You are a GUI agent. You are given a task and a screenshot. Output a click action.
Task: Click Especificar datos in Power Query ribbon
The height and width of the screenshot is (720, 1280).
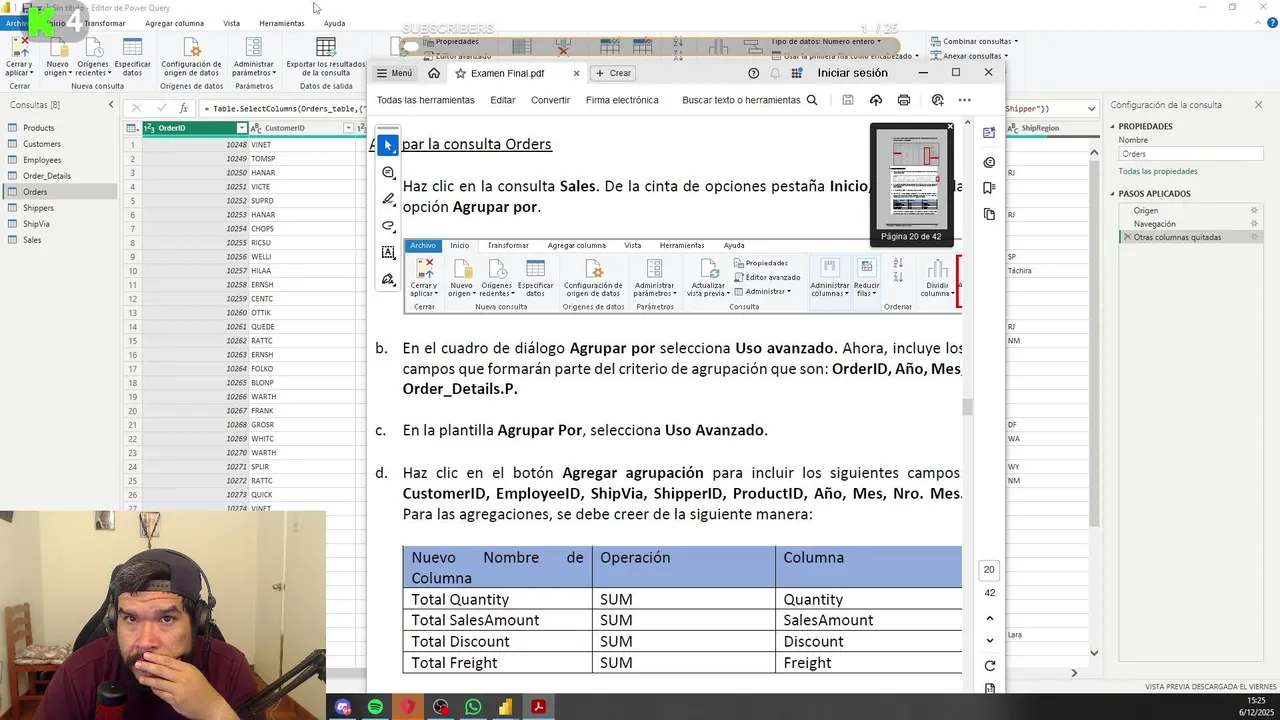click(x=132, y=55)
